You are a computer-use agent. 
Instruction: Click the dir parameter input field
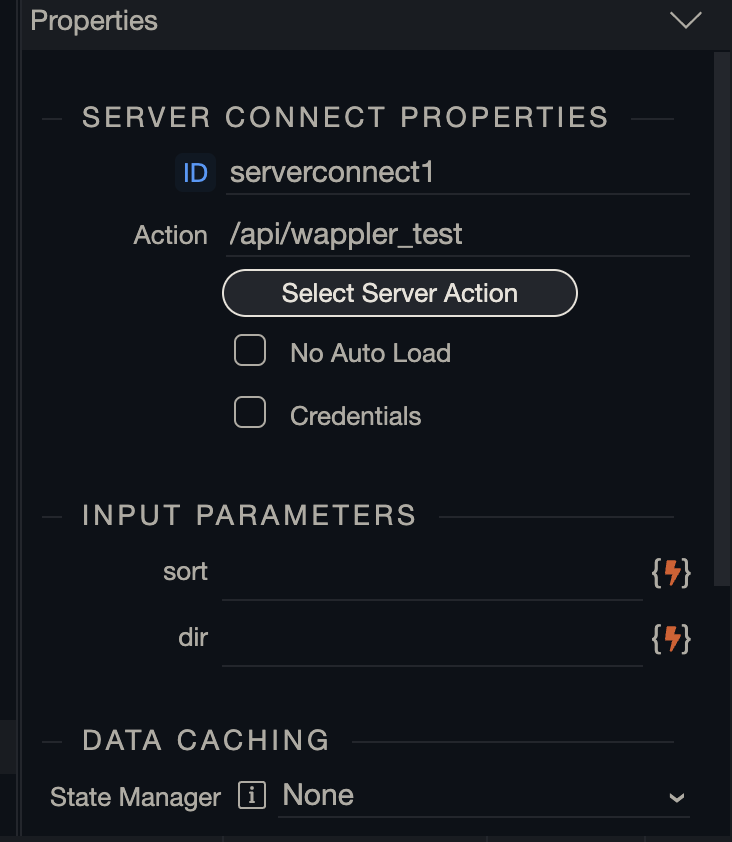click(432, 640)
